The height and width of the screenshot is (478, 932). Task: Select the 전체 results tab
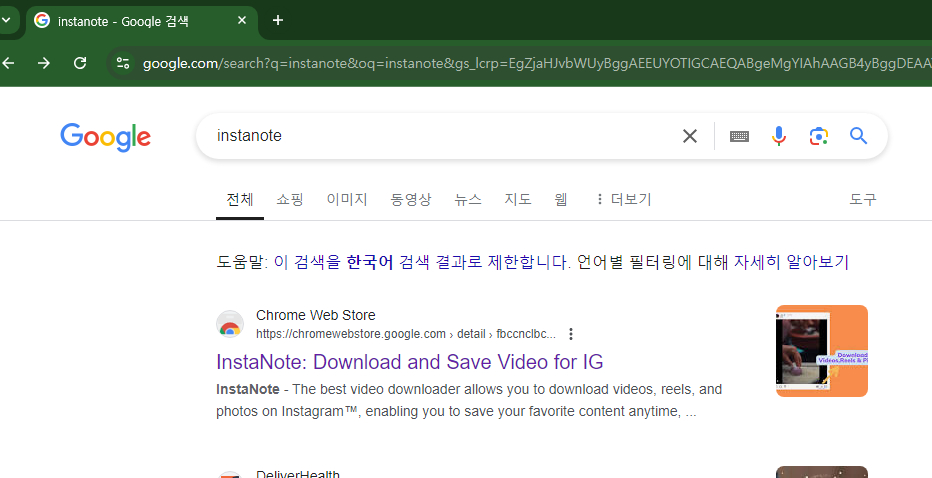(240, 200)
